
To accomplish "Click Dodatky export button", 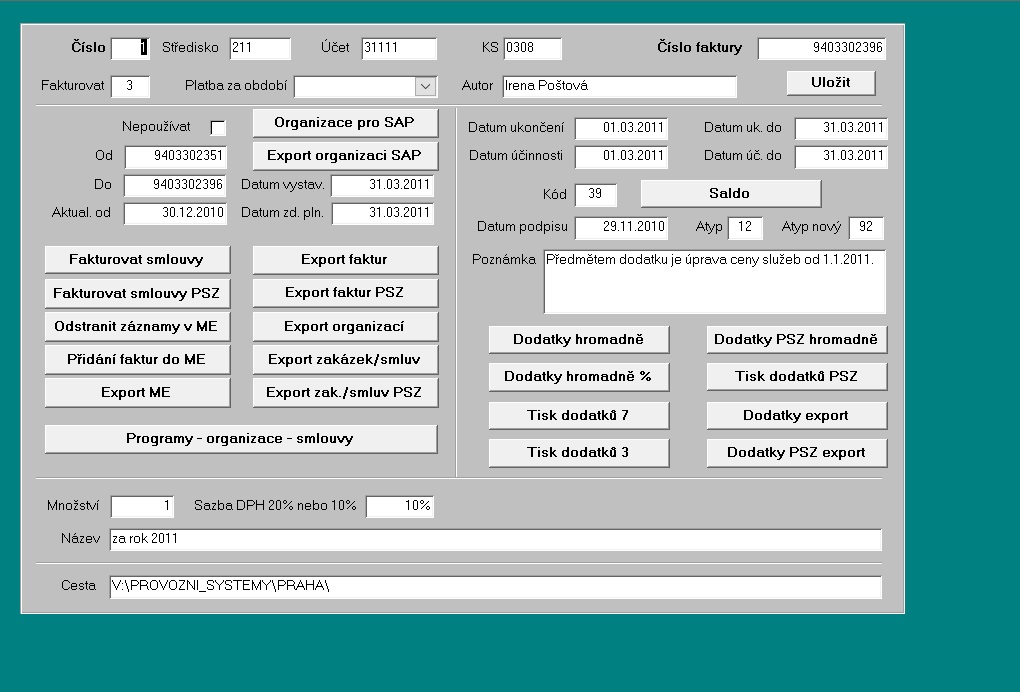I will [796, 416].
